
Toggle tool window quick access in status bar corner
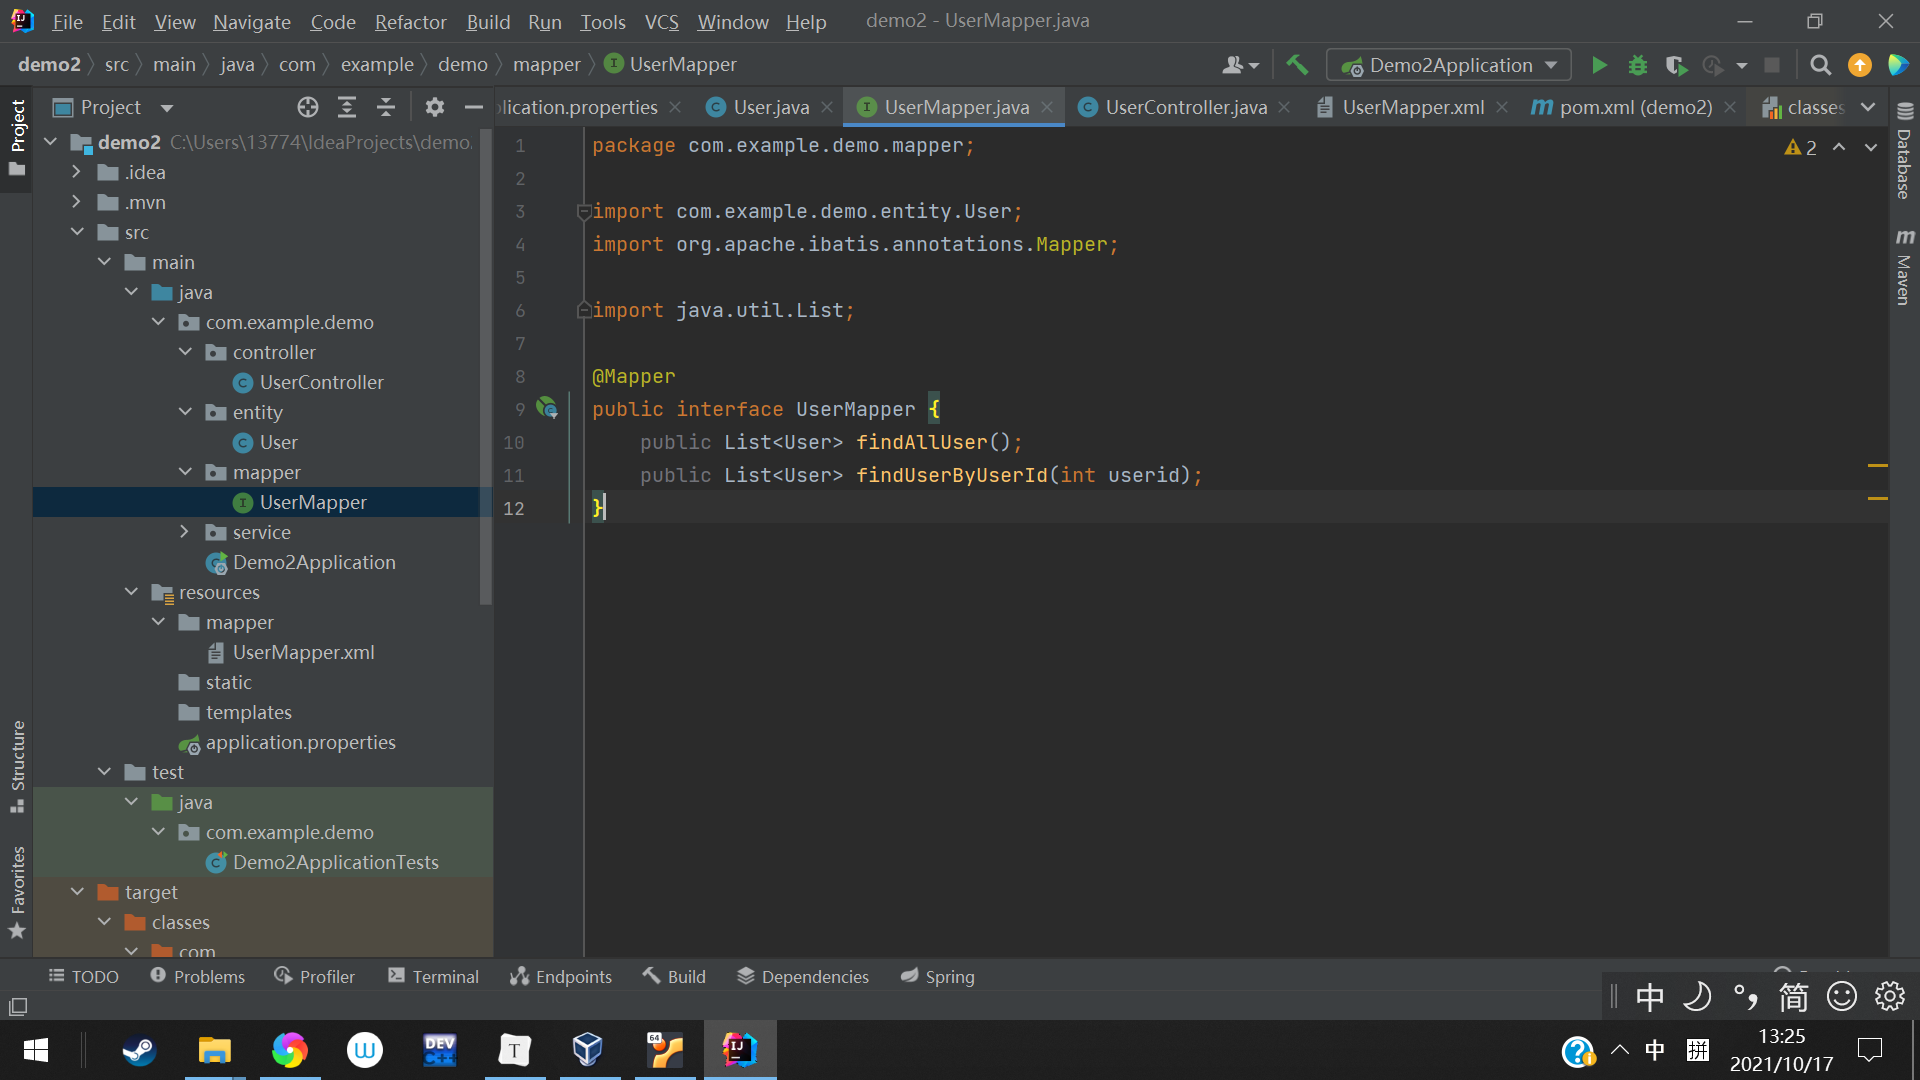coord(18,1006)
